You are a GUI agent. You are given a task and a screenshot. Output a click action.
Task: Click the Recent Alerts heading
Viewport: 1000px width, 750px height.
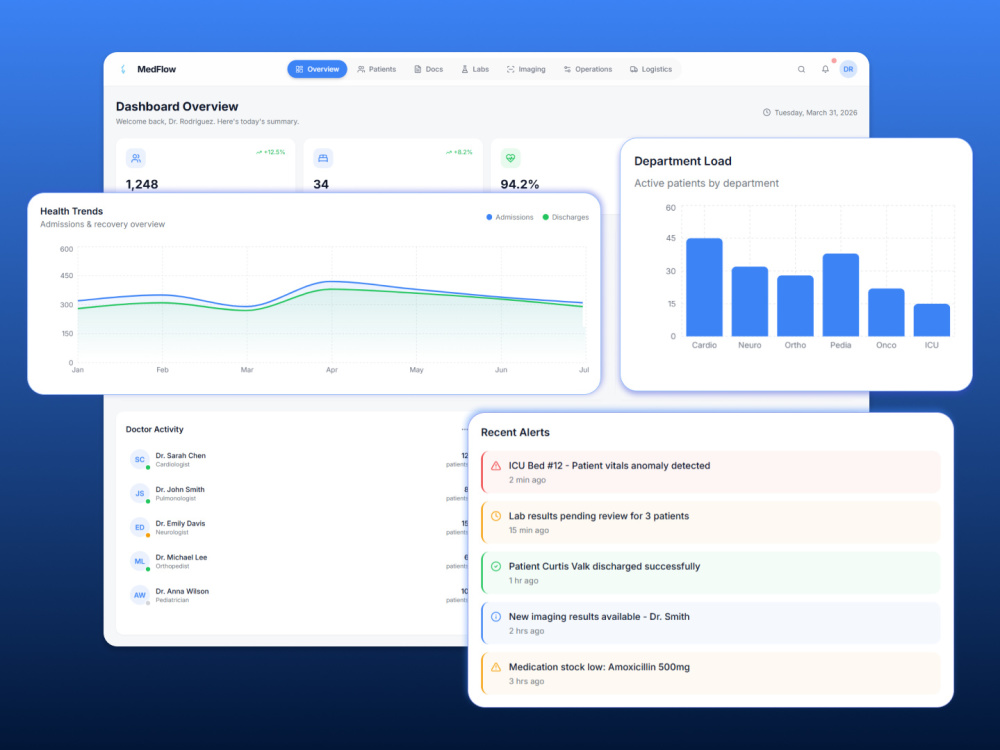pyautogui.click(x=515, y=432)
